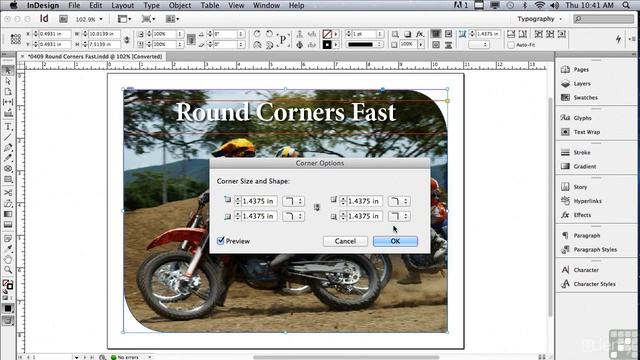This screenshot has height=360, width=640.
Task: Select the Pencil tool
Action: (8, 158)
